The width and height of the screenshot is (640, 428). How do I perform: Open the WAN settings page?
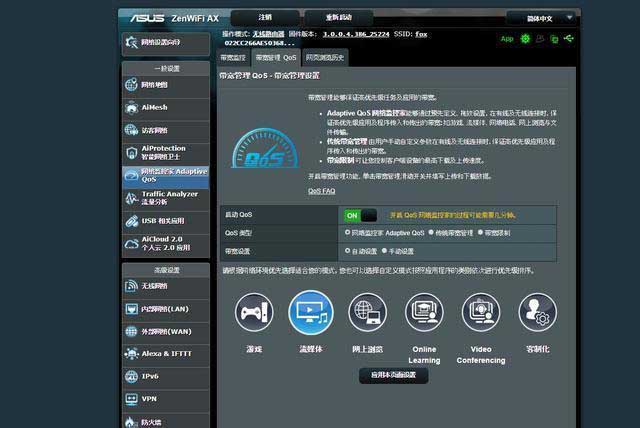pos(166,332)
